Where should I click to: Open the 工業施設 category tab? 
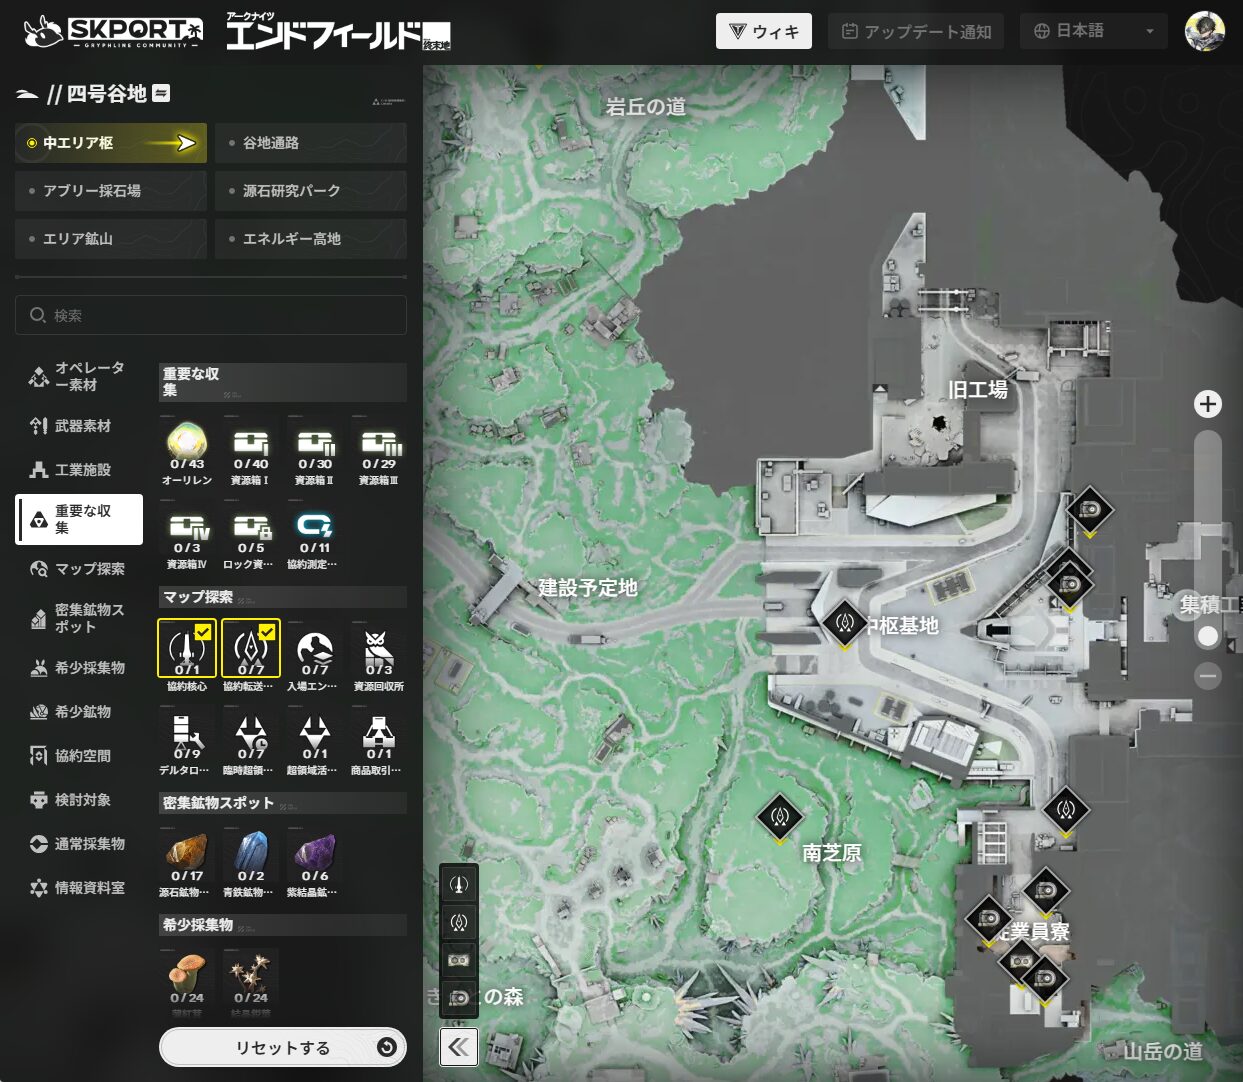80,470
